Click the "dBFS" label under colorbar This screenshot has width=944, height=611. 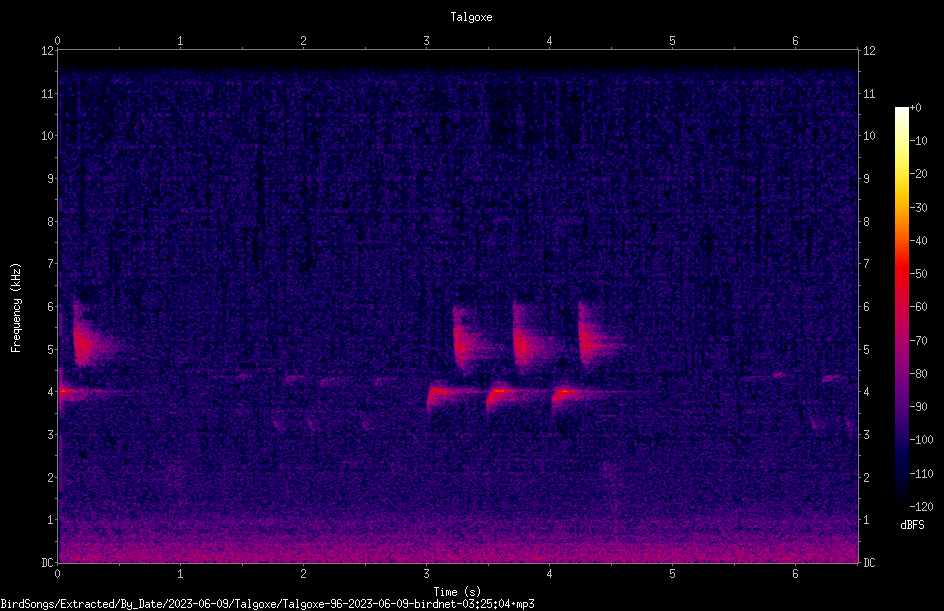[912, 525]
